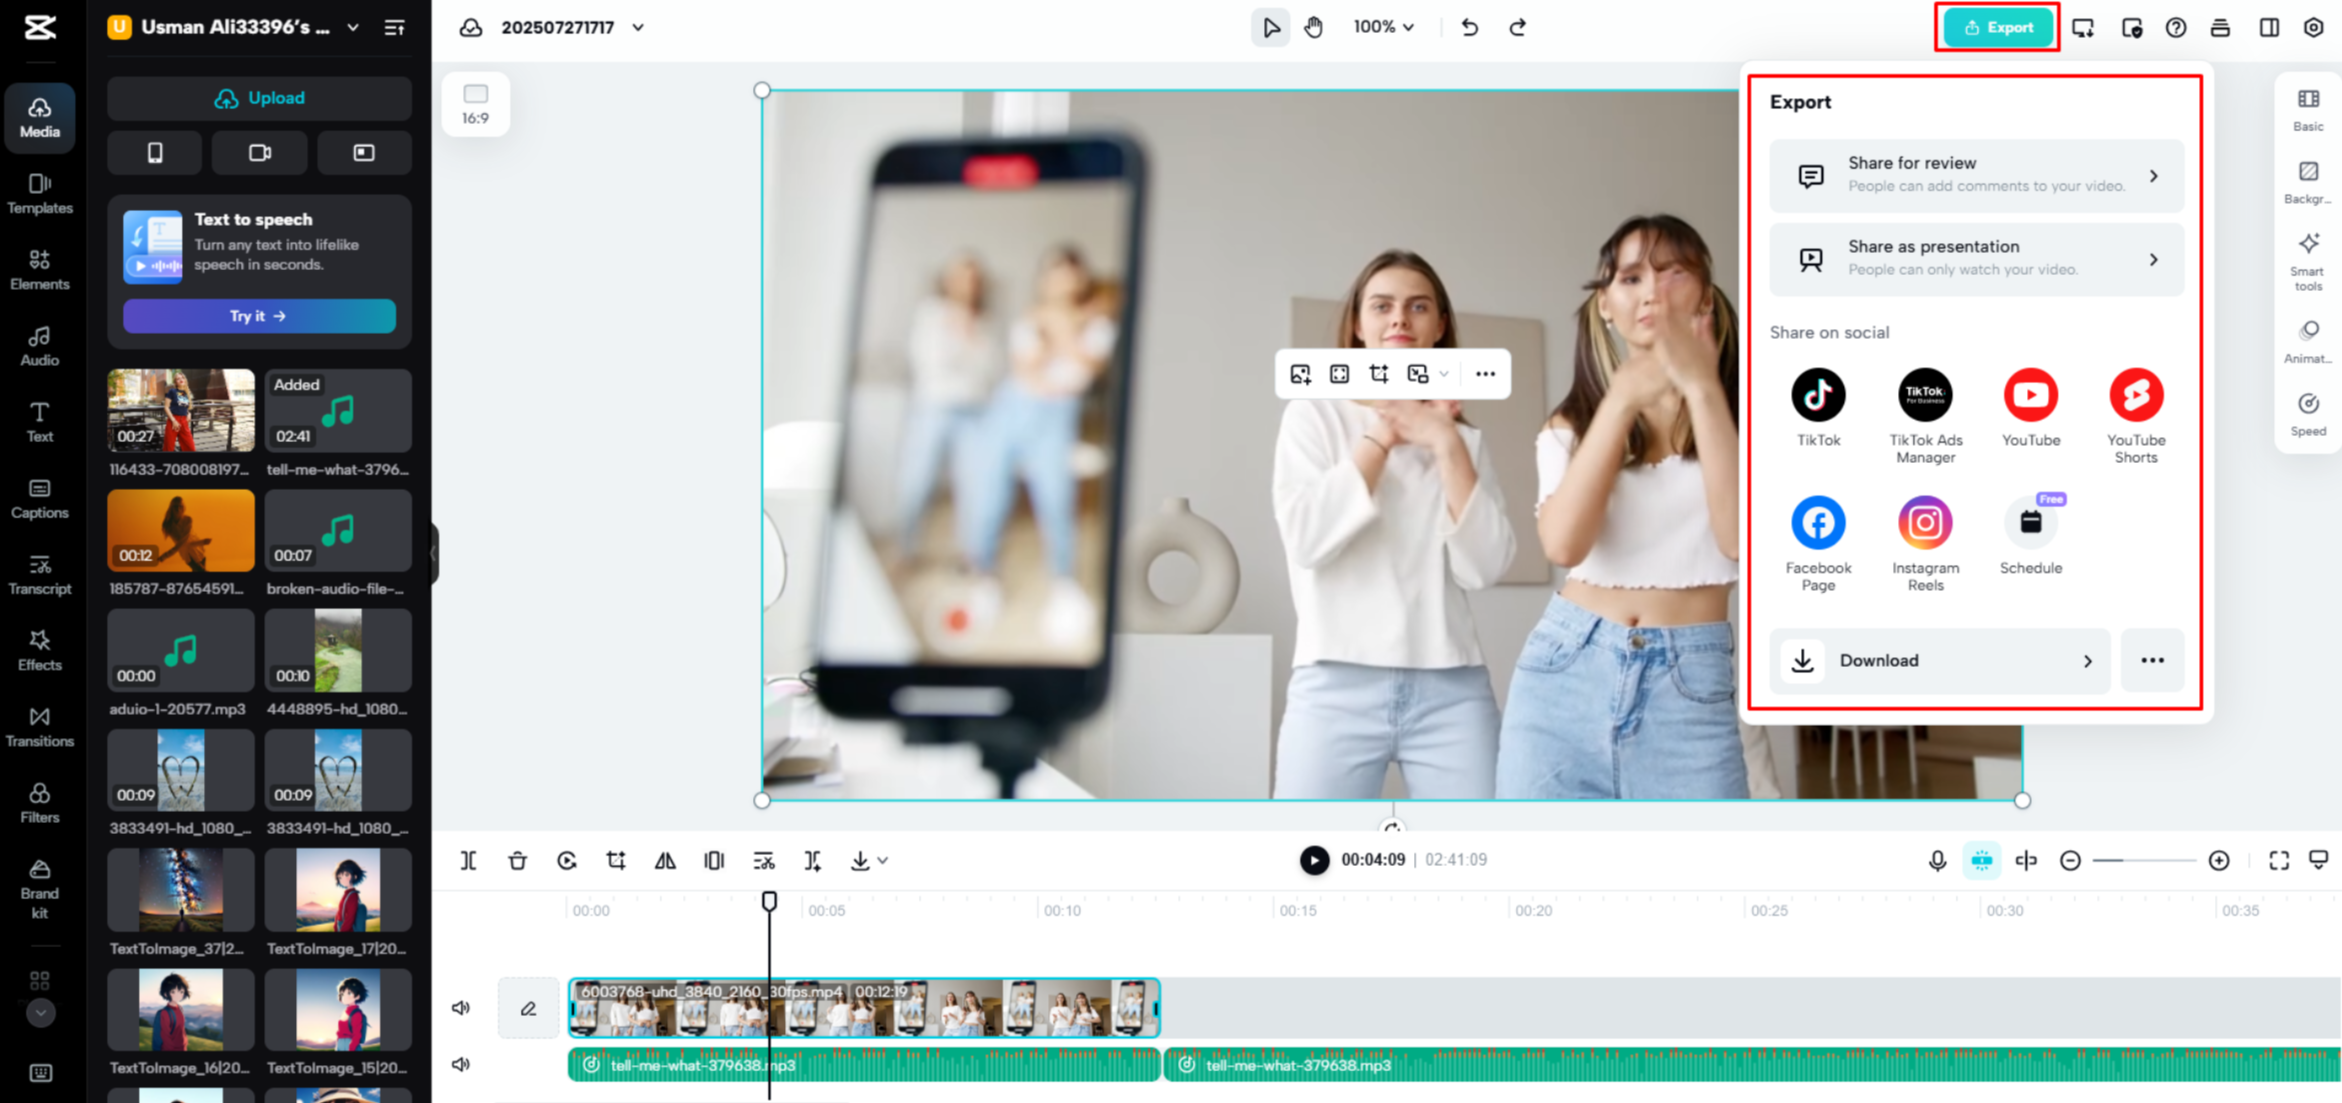
Task: Mute the audio track tell-me-what mp3
Action: [461, 1064]
